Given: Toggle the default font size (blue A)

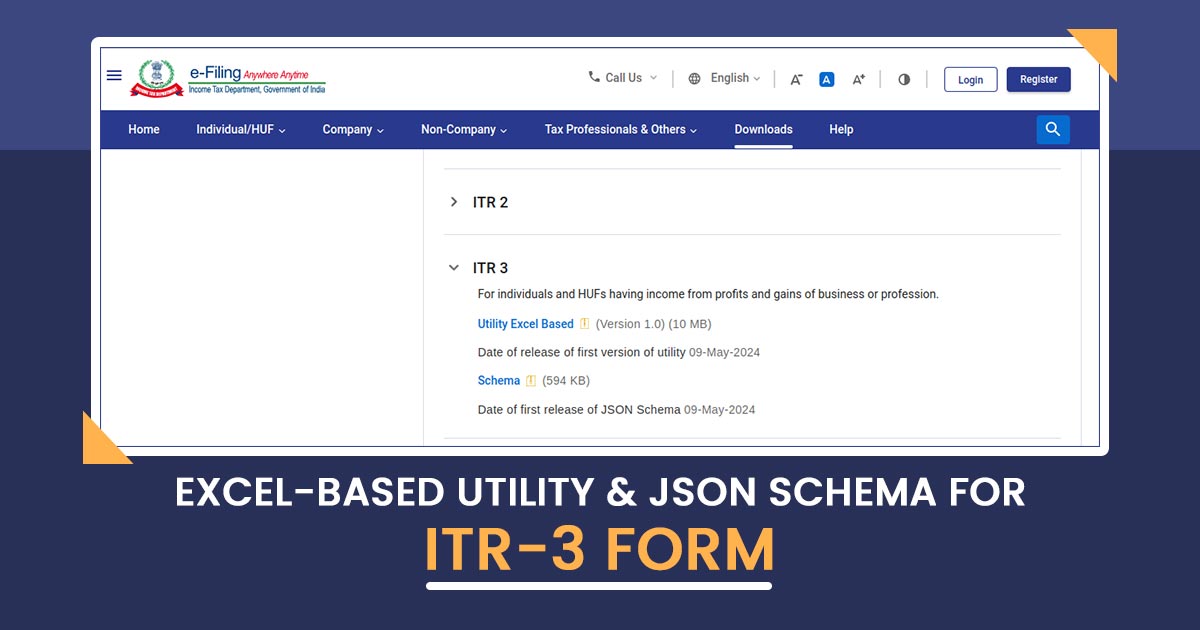Looking at the screenshot, I should coord(826,78).
